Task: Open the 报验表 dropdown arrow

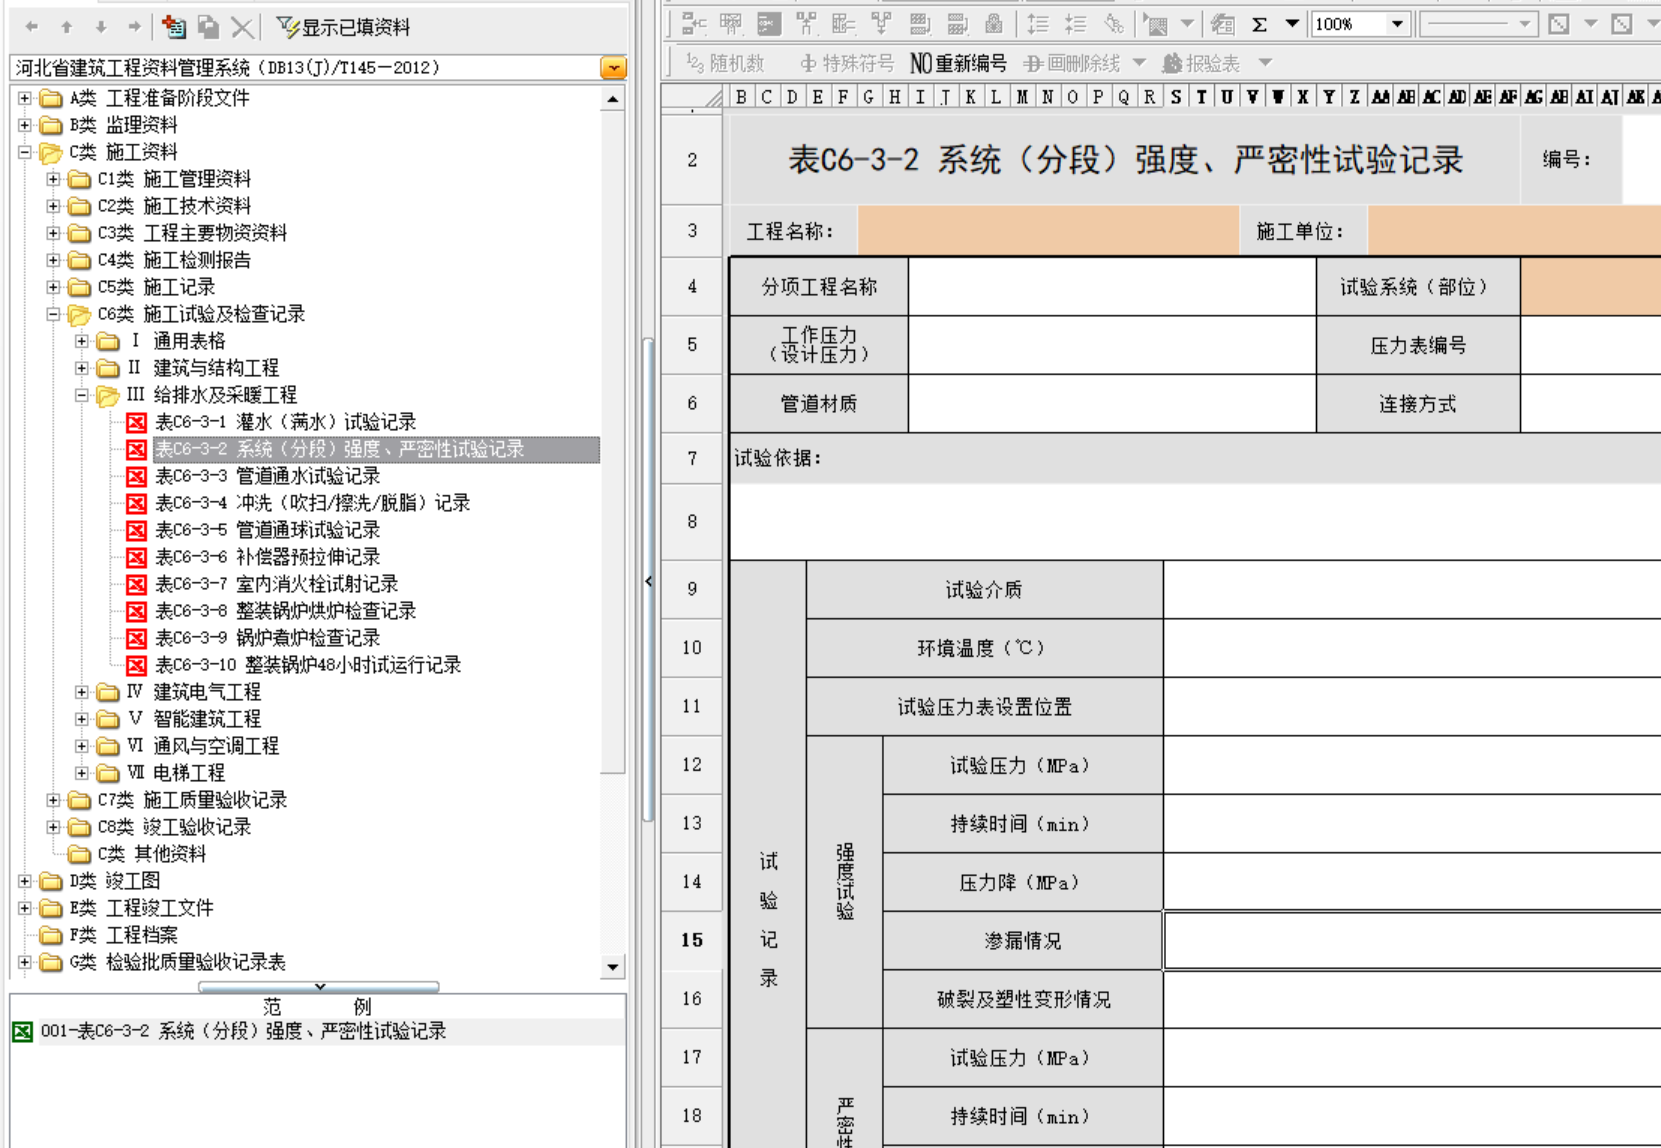Action: [1265, 63]
